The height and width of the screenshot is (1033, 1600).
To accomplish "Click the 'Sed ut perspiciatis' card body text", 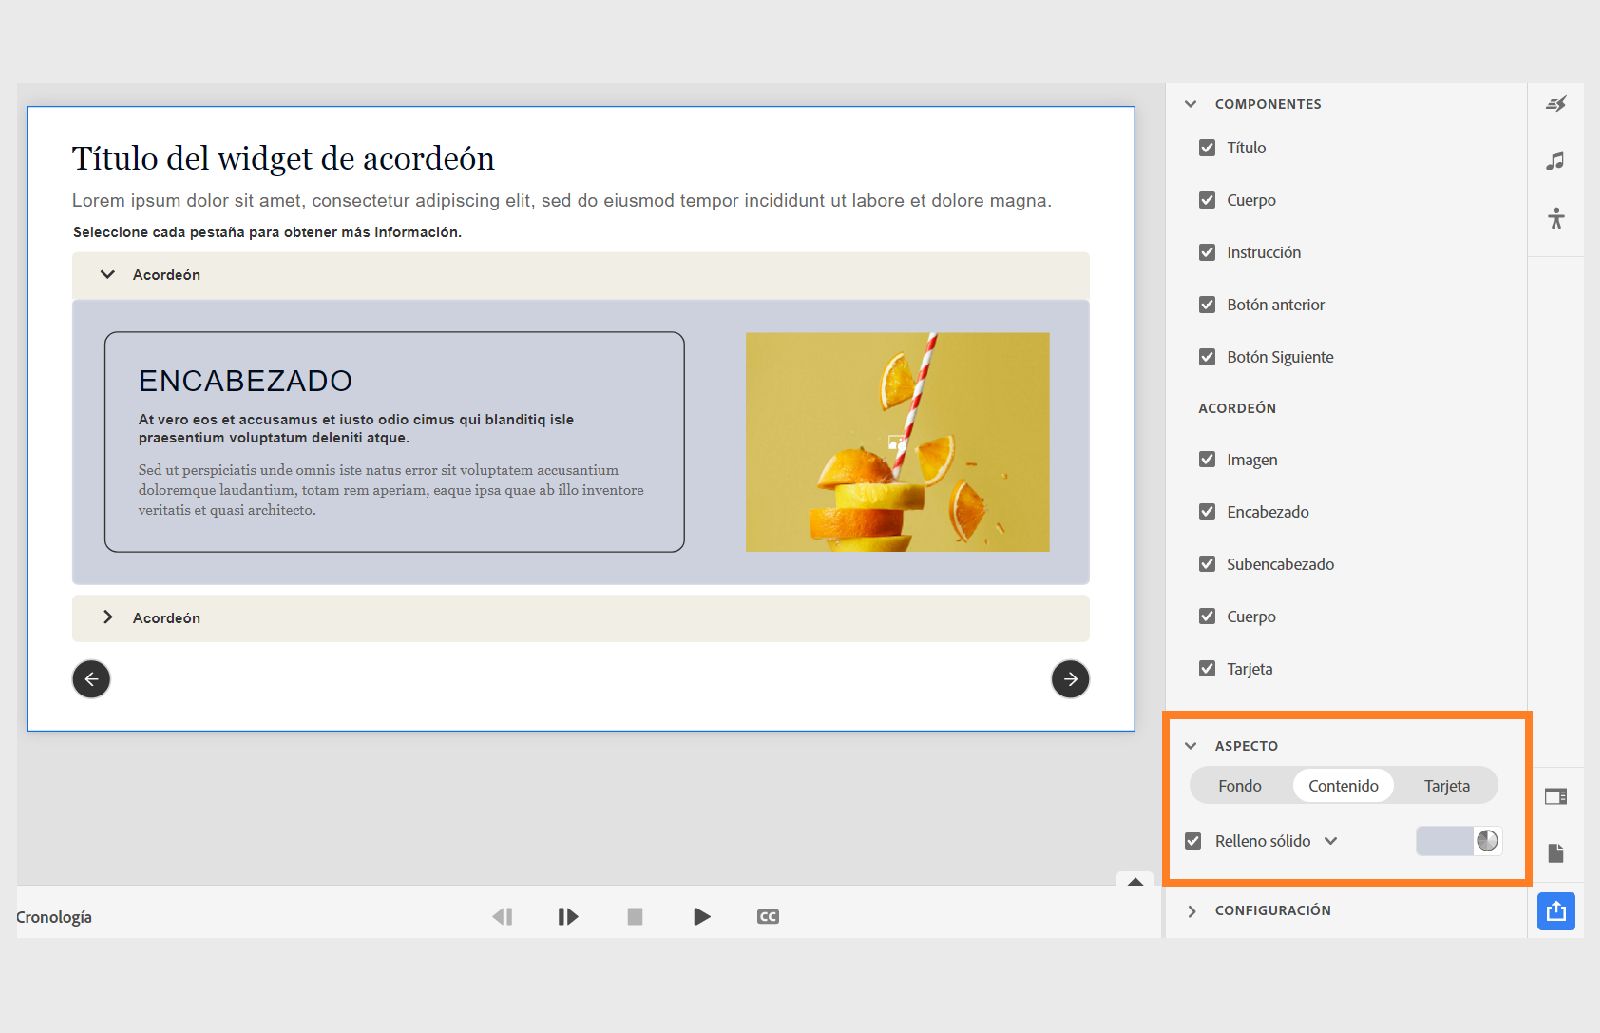I will point(391,490).
